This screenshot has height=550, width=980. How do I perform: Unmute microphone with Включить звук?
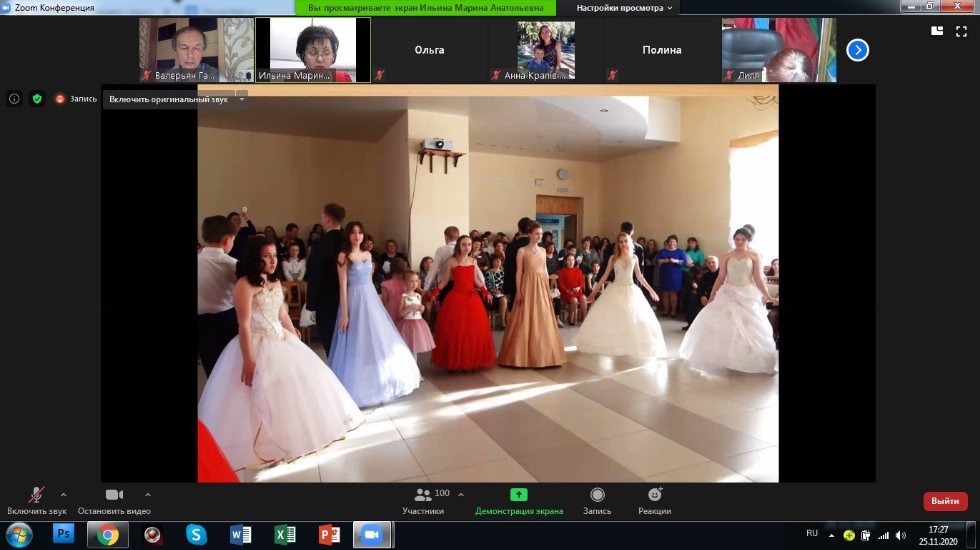(36, 496)
